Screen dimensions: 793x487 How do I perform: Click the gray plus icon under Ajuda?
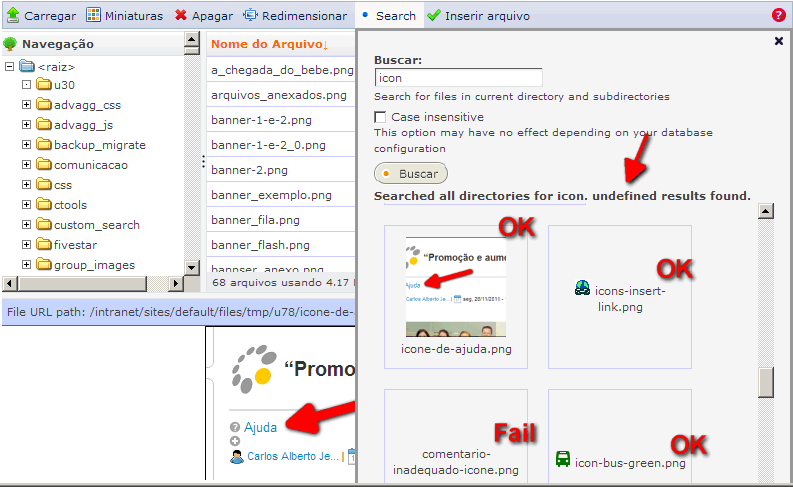point(235,441)
